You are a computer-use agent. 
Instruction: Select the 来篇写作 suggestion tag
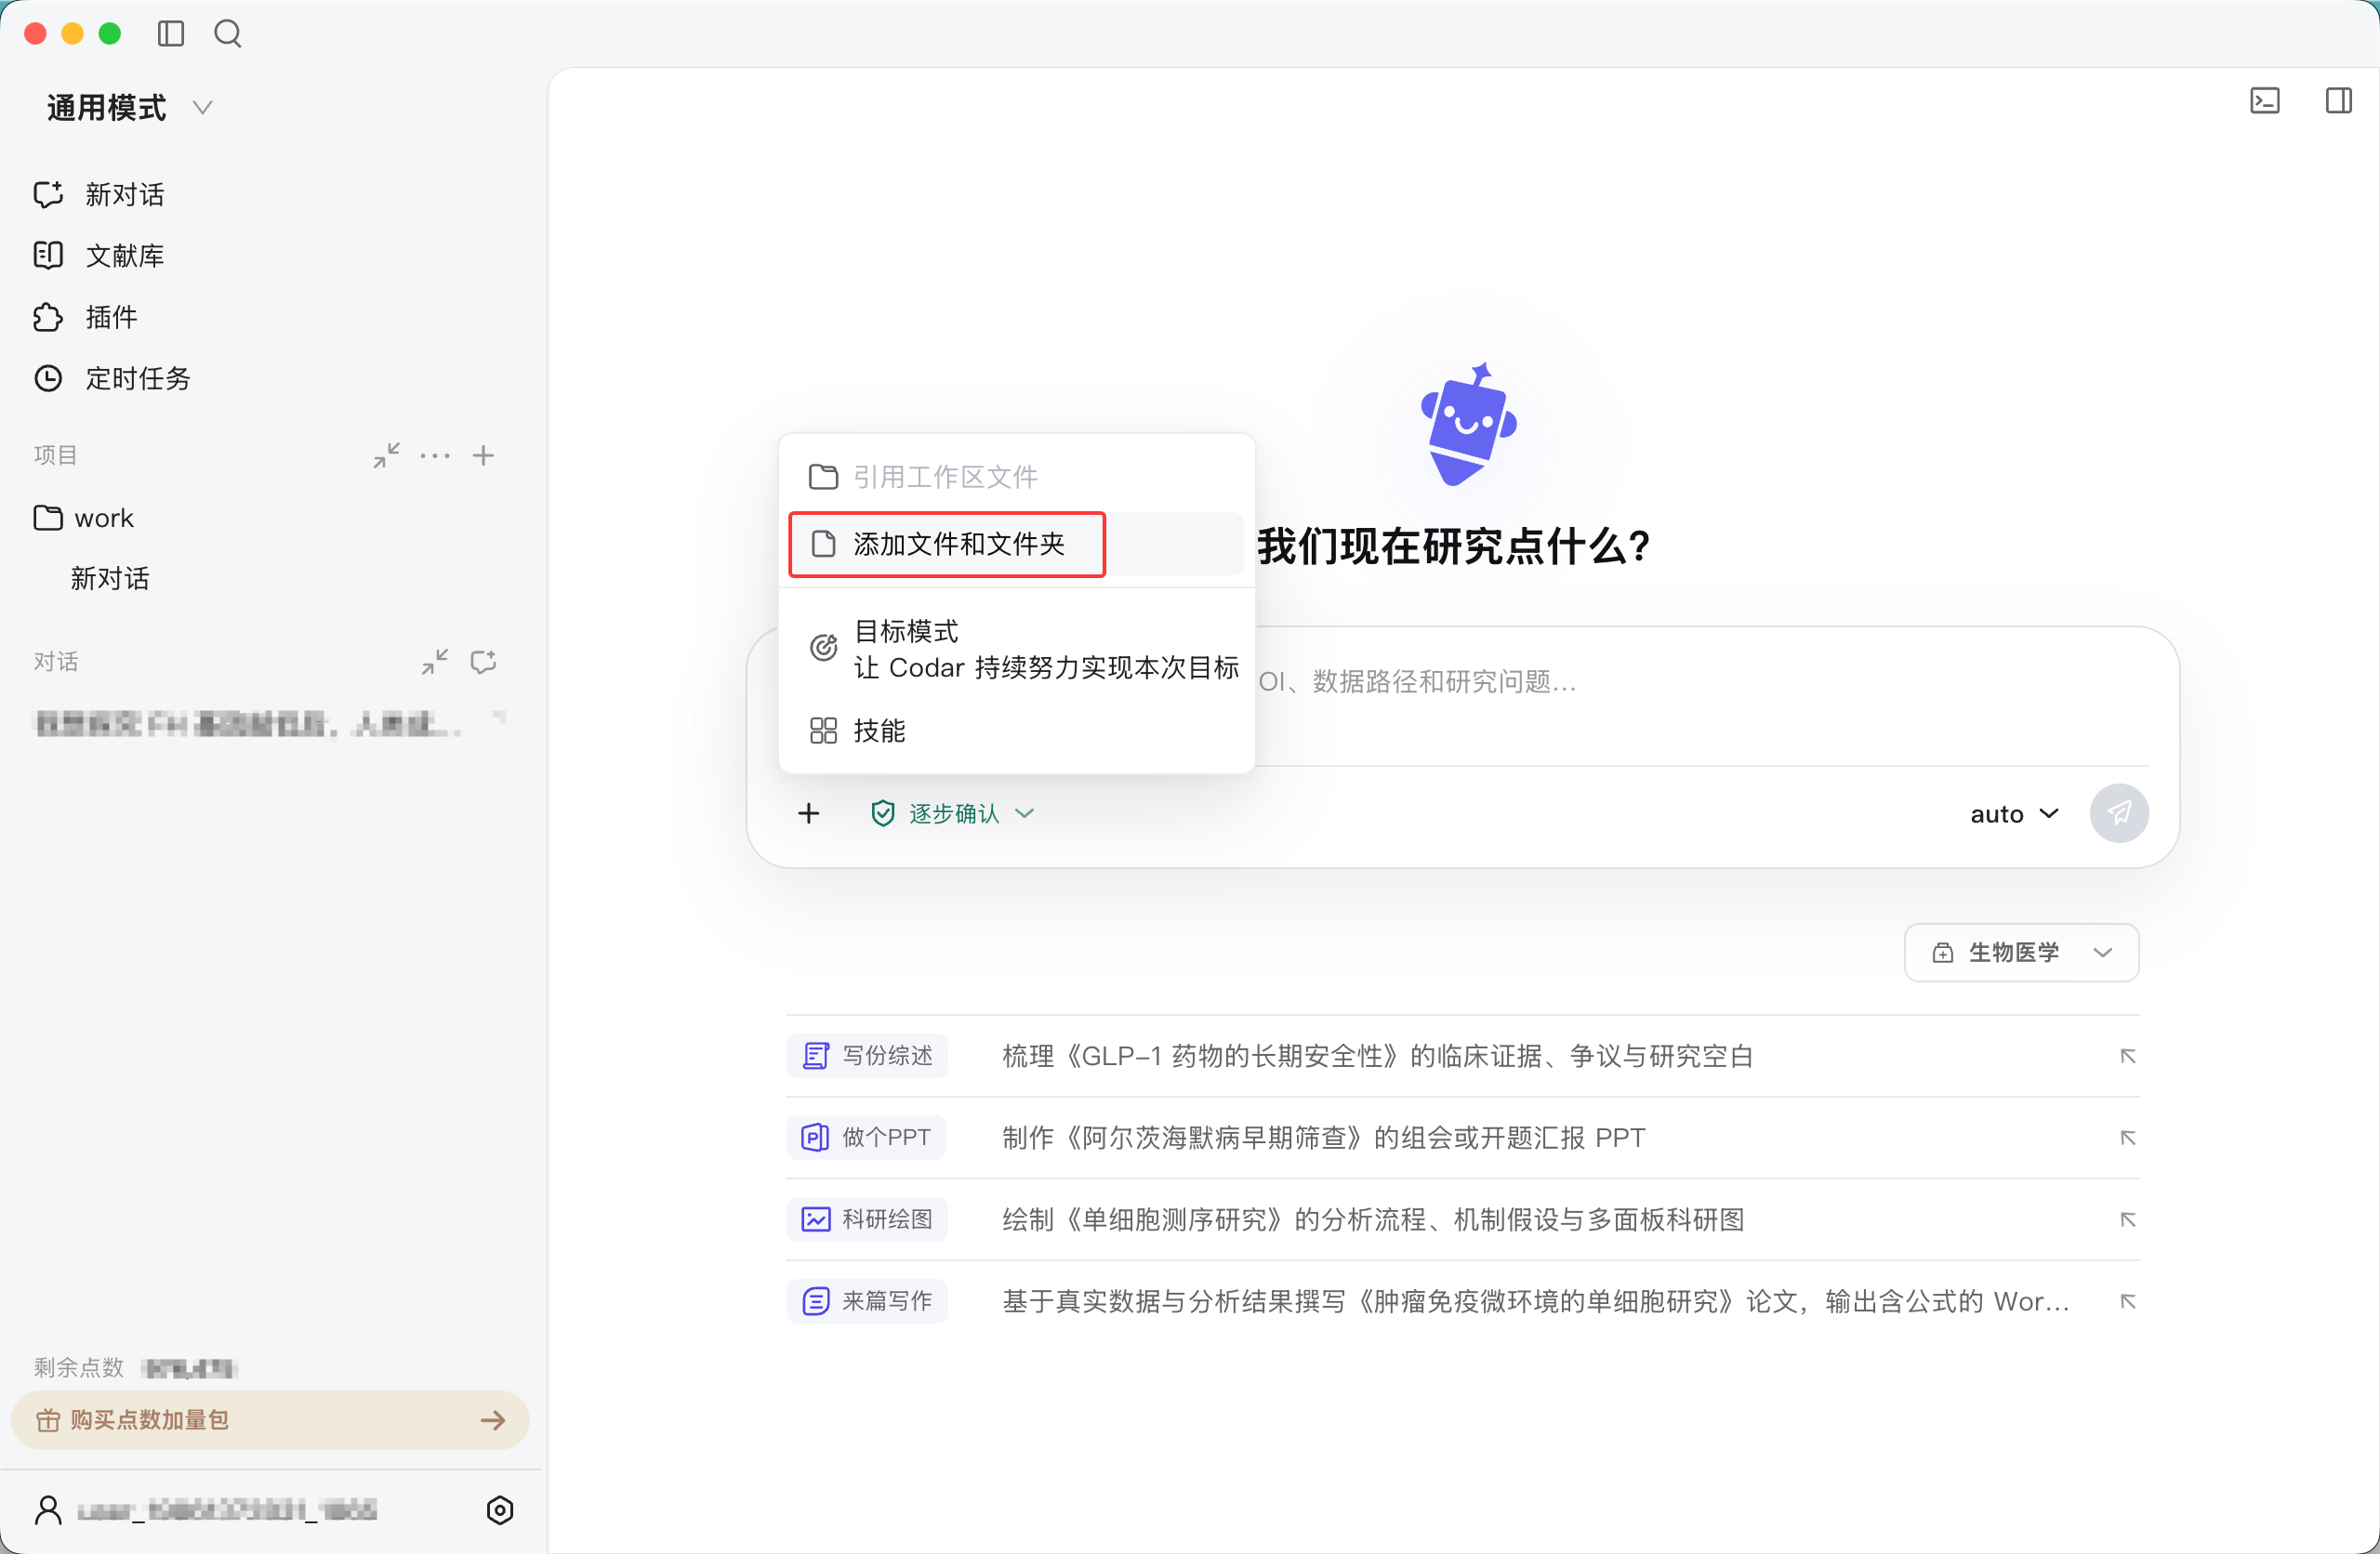867,1301
